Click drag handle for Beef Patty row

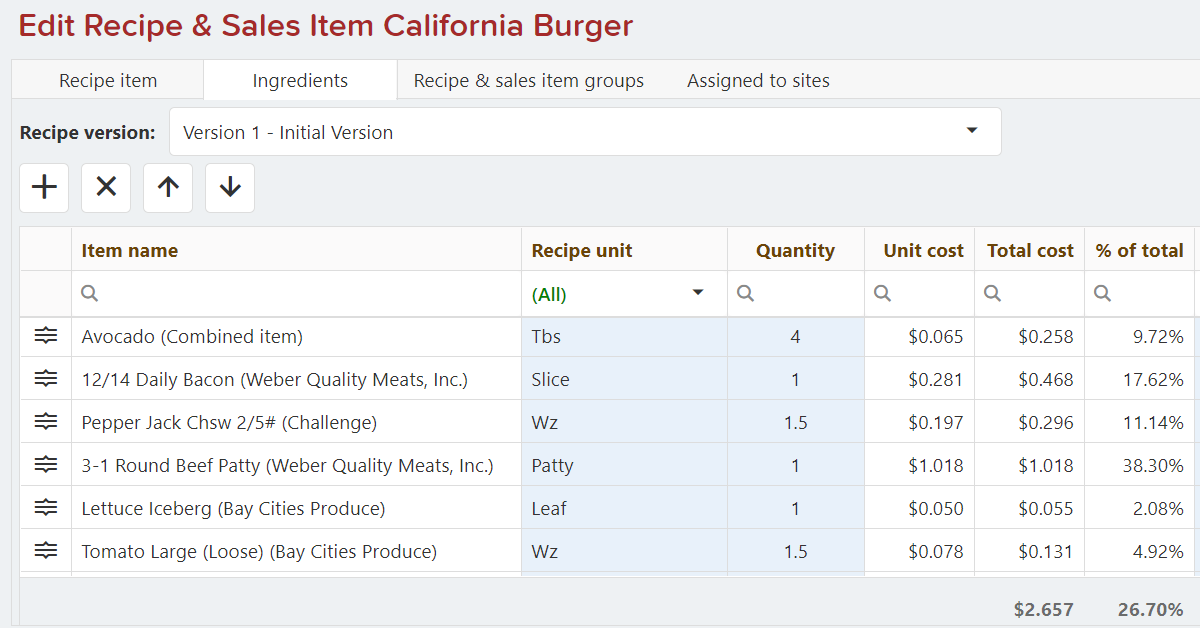click(46, 466)
